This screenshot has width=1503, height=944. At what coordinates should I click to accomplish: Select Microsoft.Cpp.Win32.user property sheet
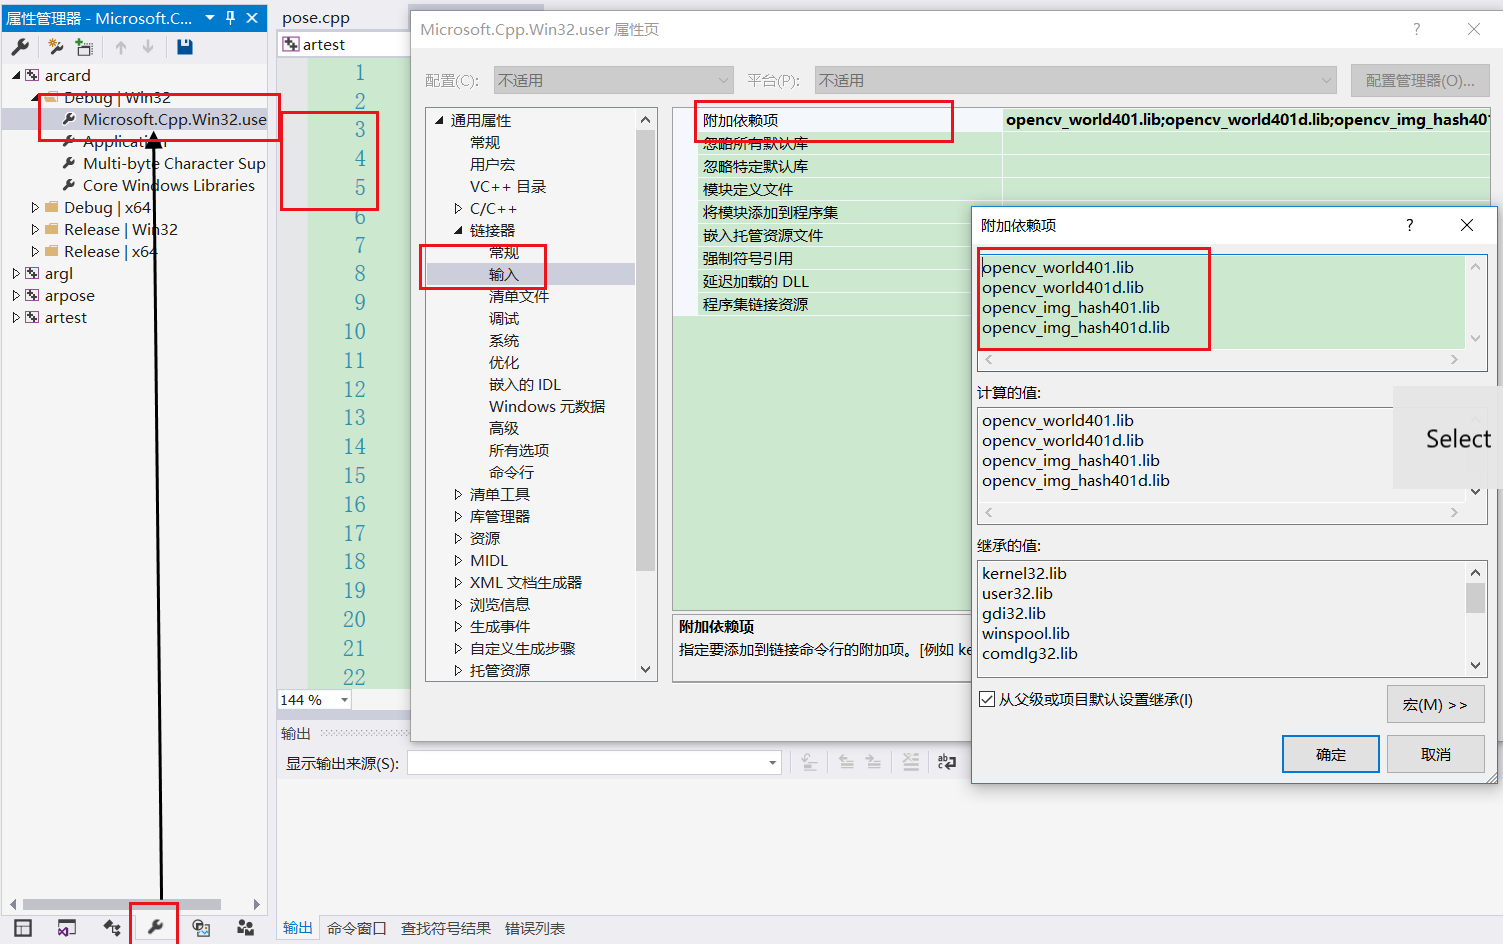point(175,119)
